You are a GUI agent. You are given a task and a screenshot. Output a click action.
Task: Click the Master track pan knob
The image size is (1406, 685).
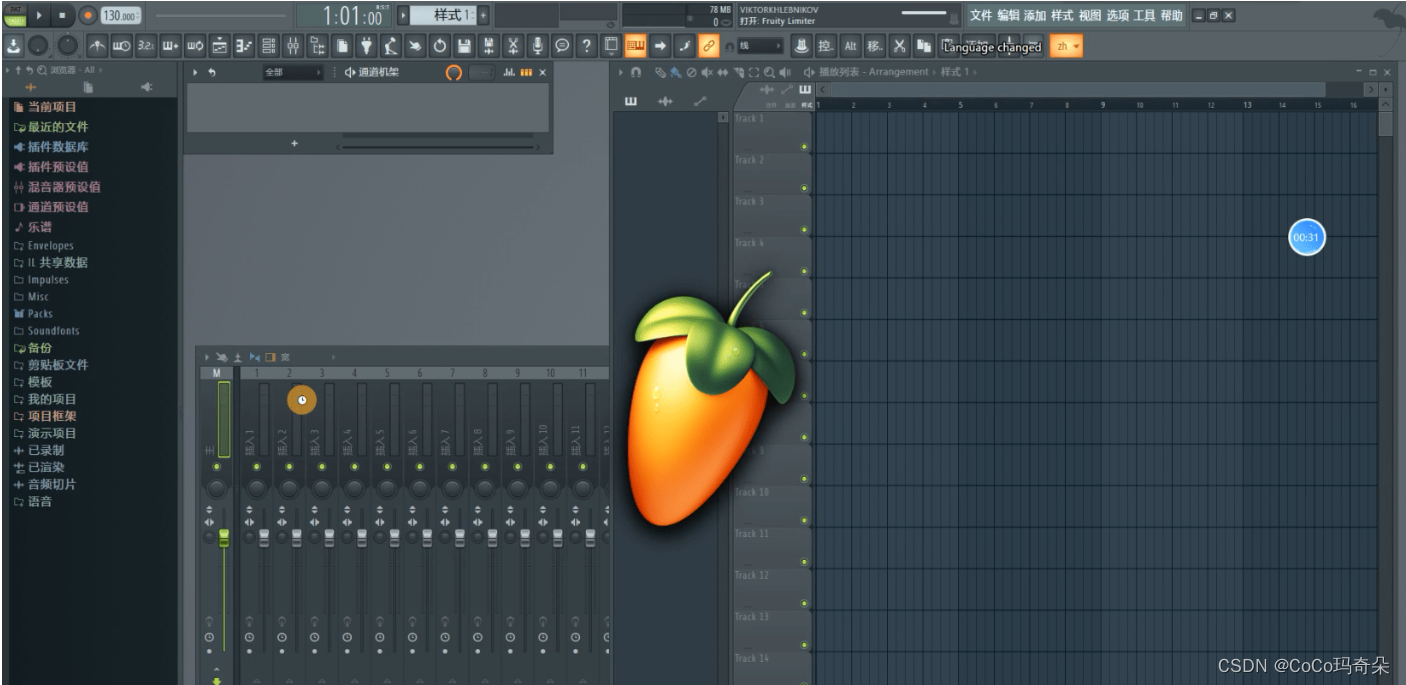click(217, 487)
